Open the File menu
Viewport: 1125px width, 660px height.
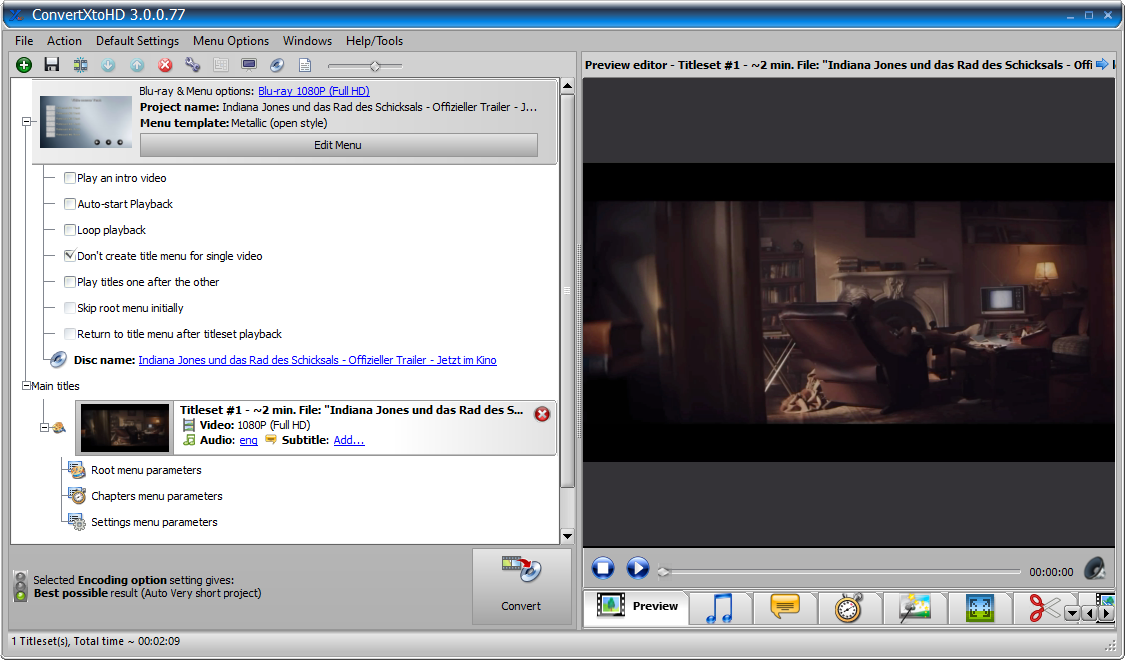24,41
